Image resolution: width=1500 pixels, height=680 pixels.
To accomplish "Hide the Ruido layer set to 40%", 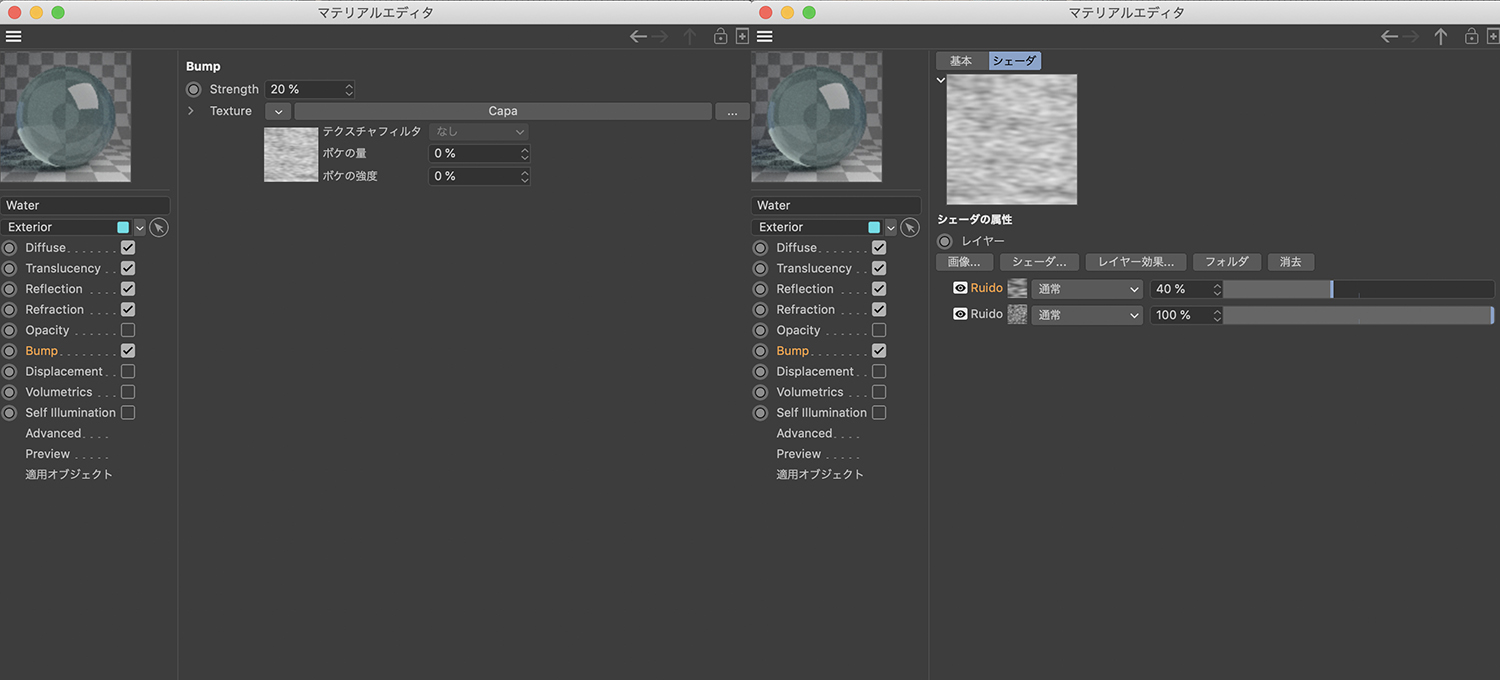I will point(960,288).
